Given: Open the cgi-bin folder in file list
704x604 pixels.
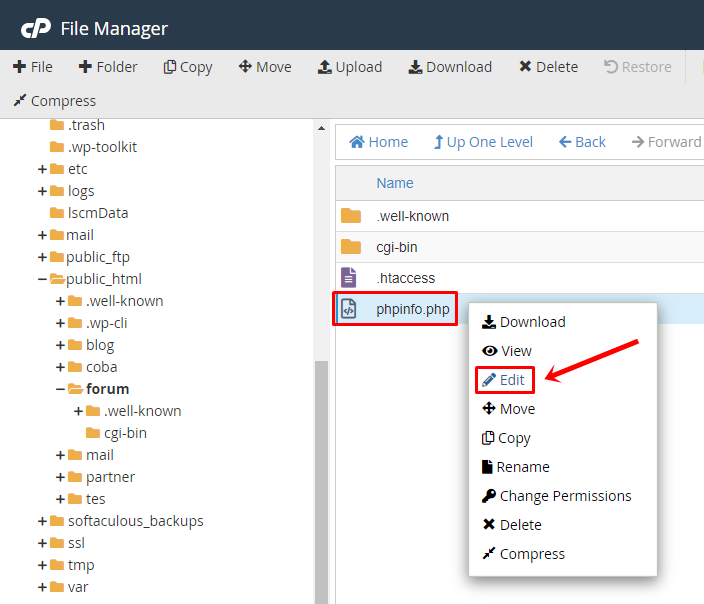Looking at the screenshot, I should 396,247.
